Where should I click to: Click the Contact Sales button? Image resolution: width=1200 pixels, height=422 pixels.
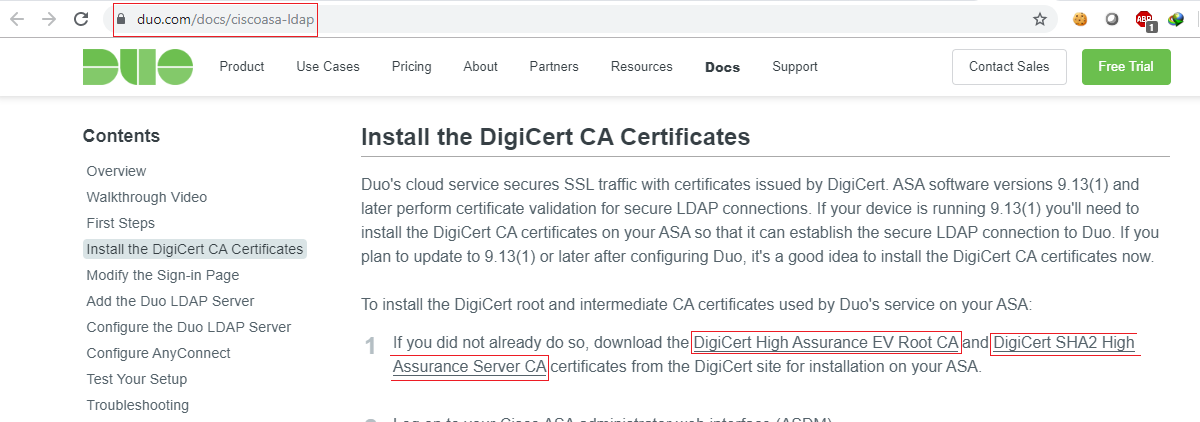(1009, 67)
